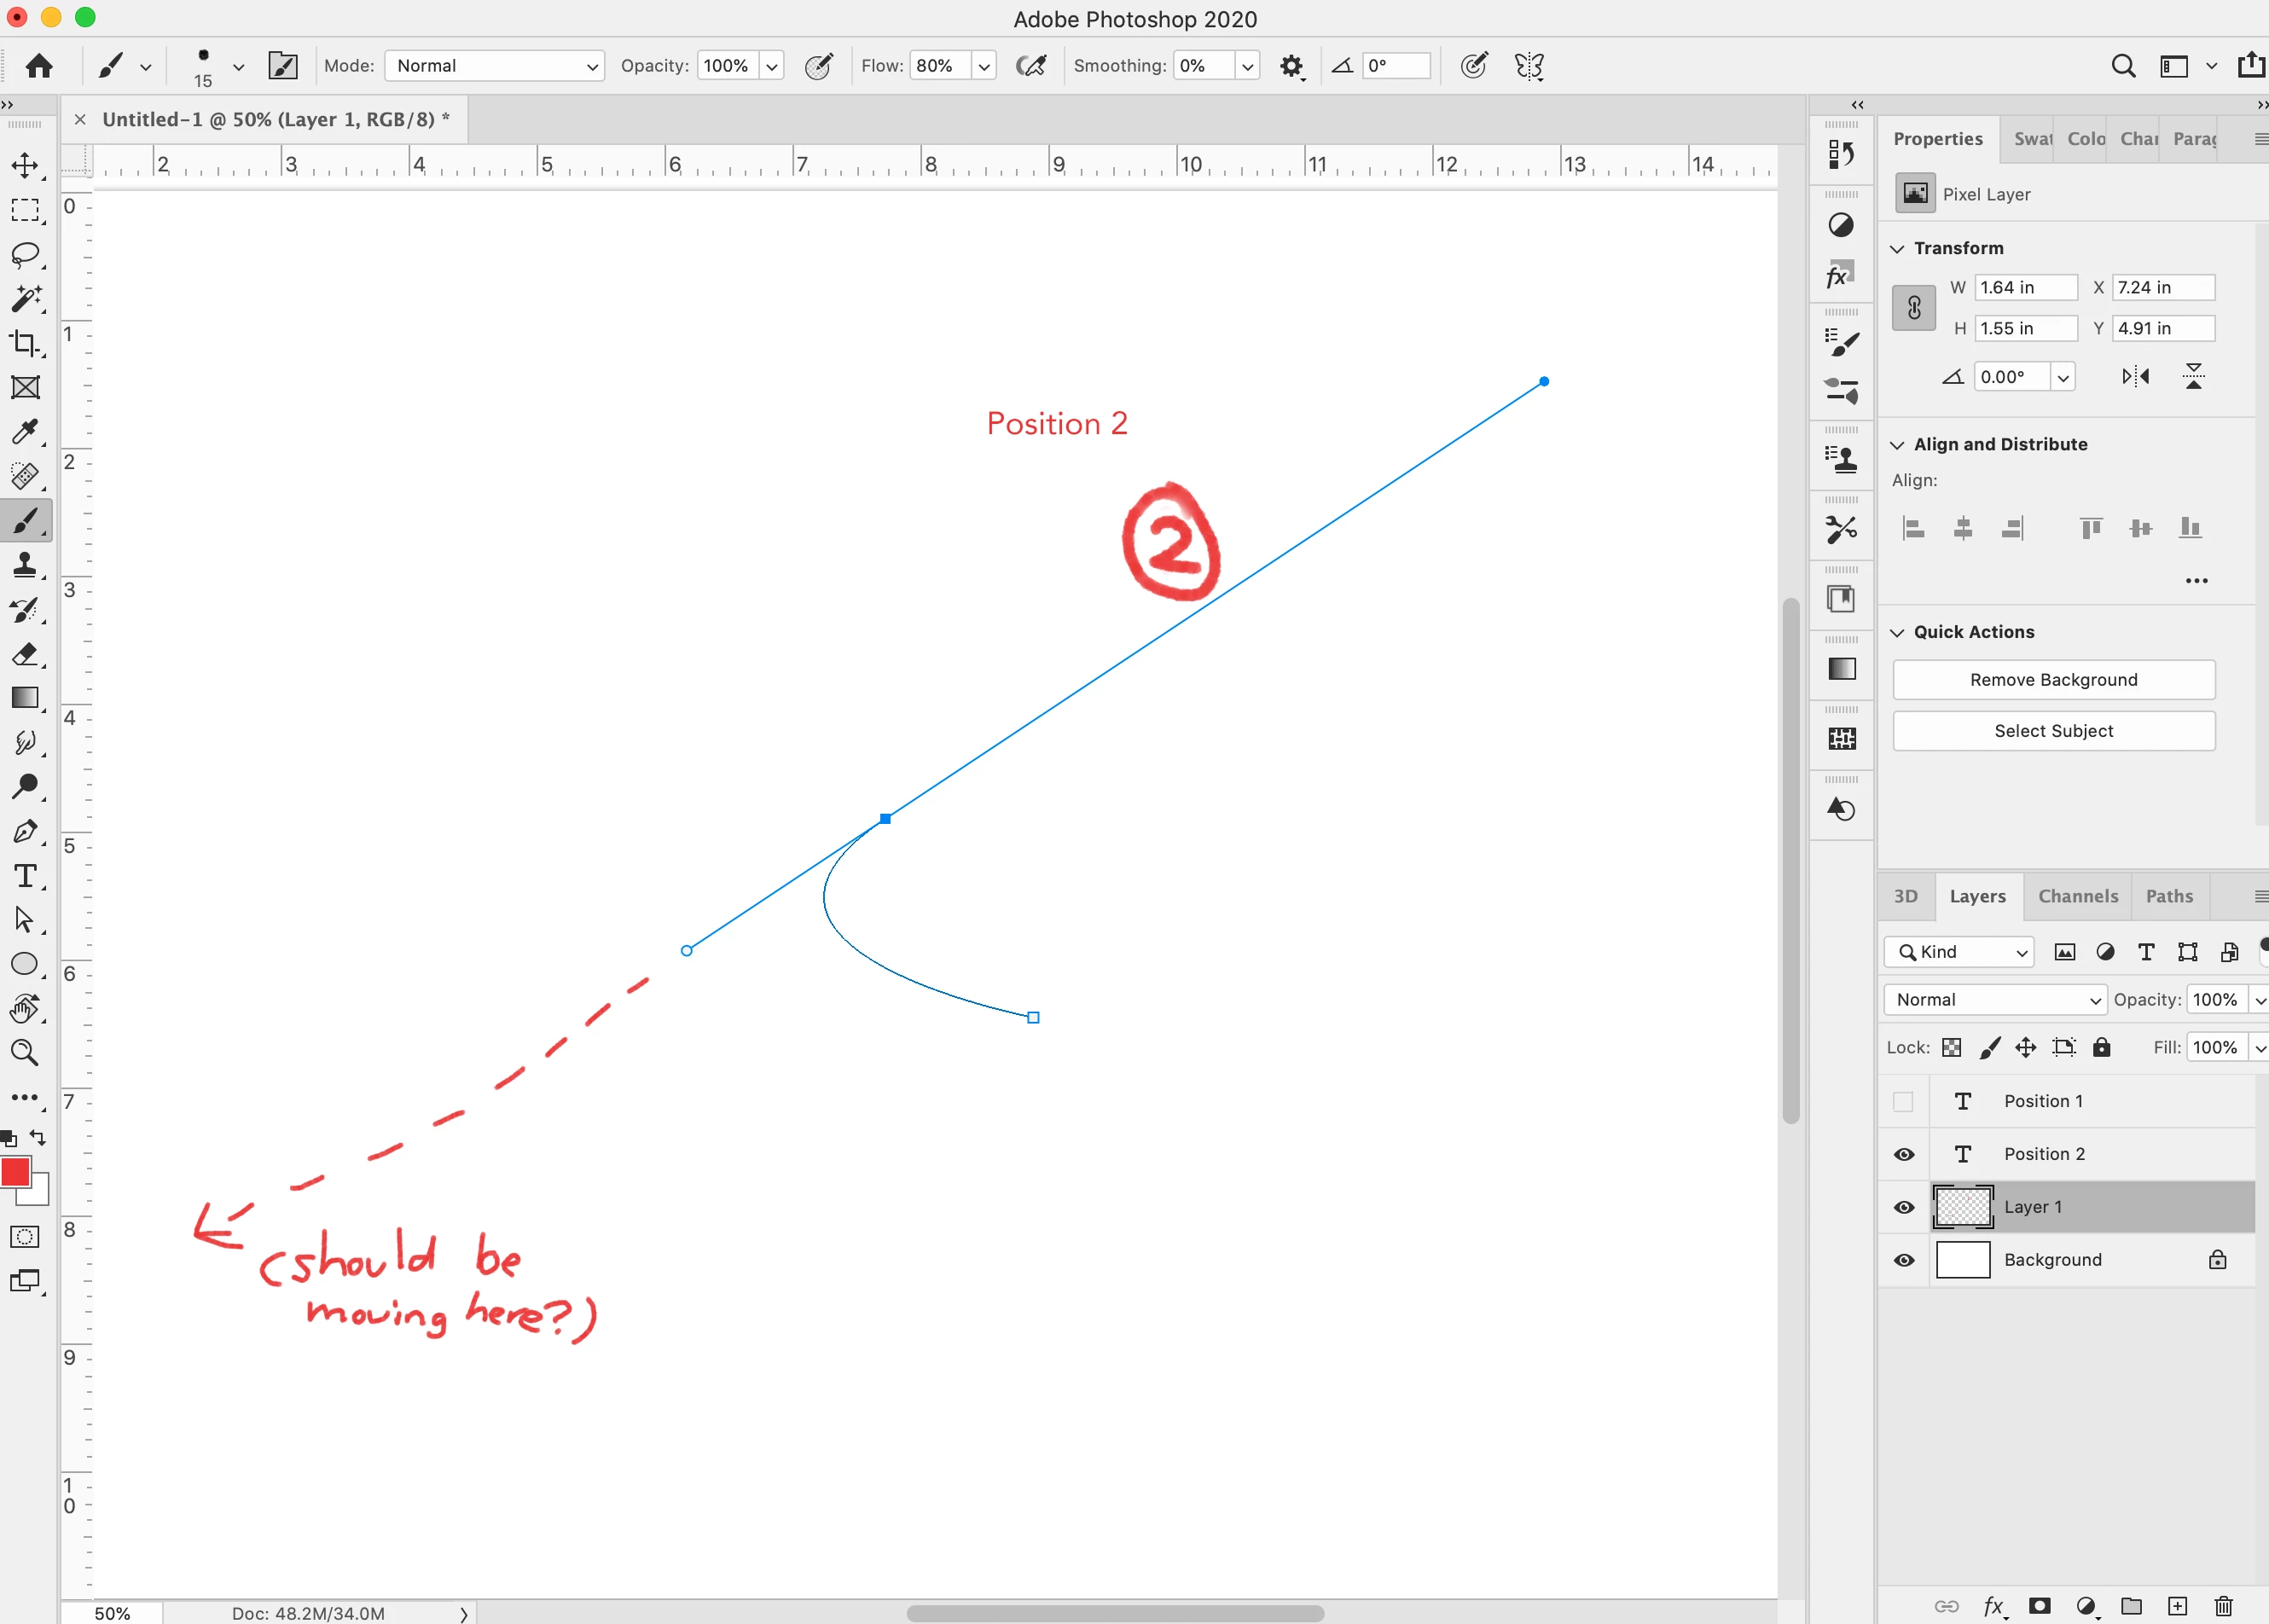Screen dimensions: 2269x1624
Task: Hide the Position 2 layer
Action: point(1903,1154)
